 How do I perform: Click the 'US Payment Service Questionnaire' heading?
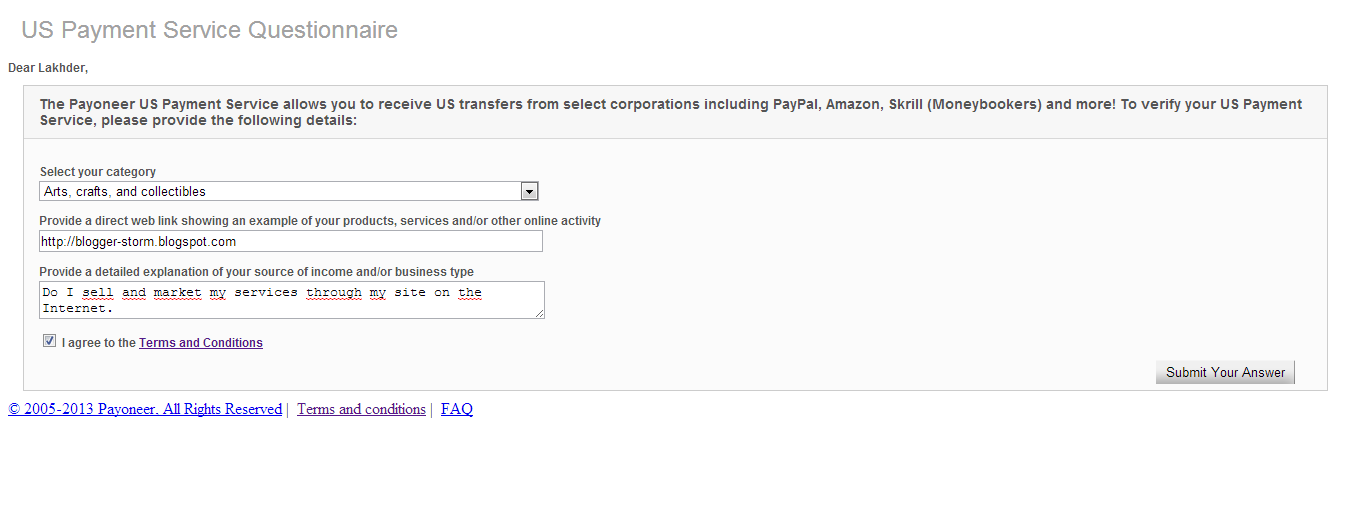(x=210, y=30)
